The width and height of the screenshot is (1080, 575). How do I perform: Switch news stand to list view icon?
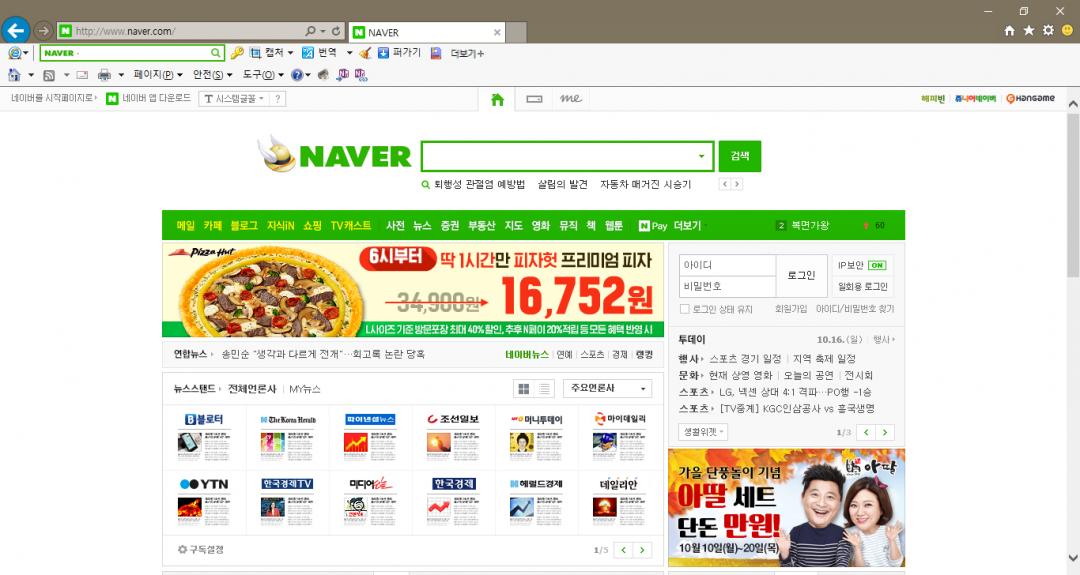point(545,389)
